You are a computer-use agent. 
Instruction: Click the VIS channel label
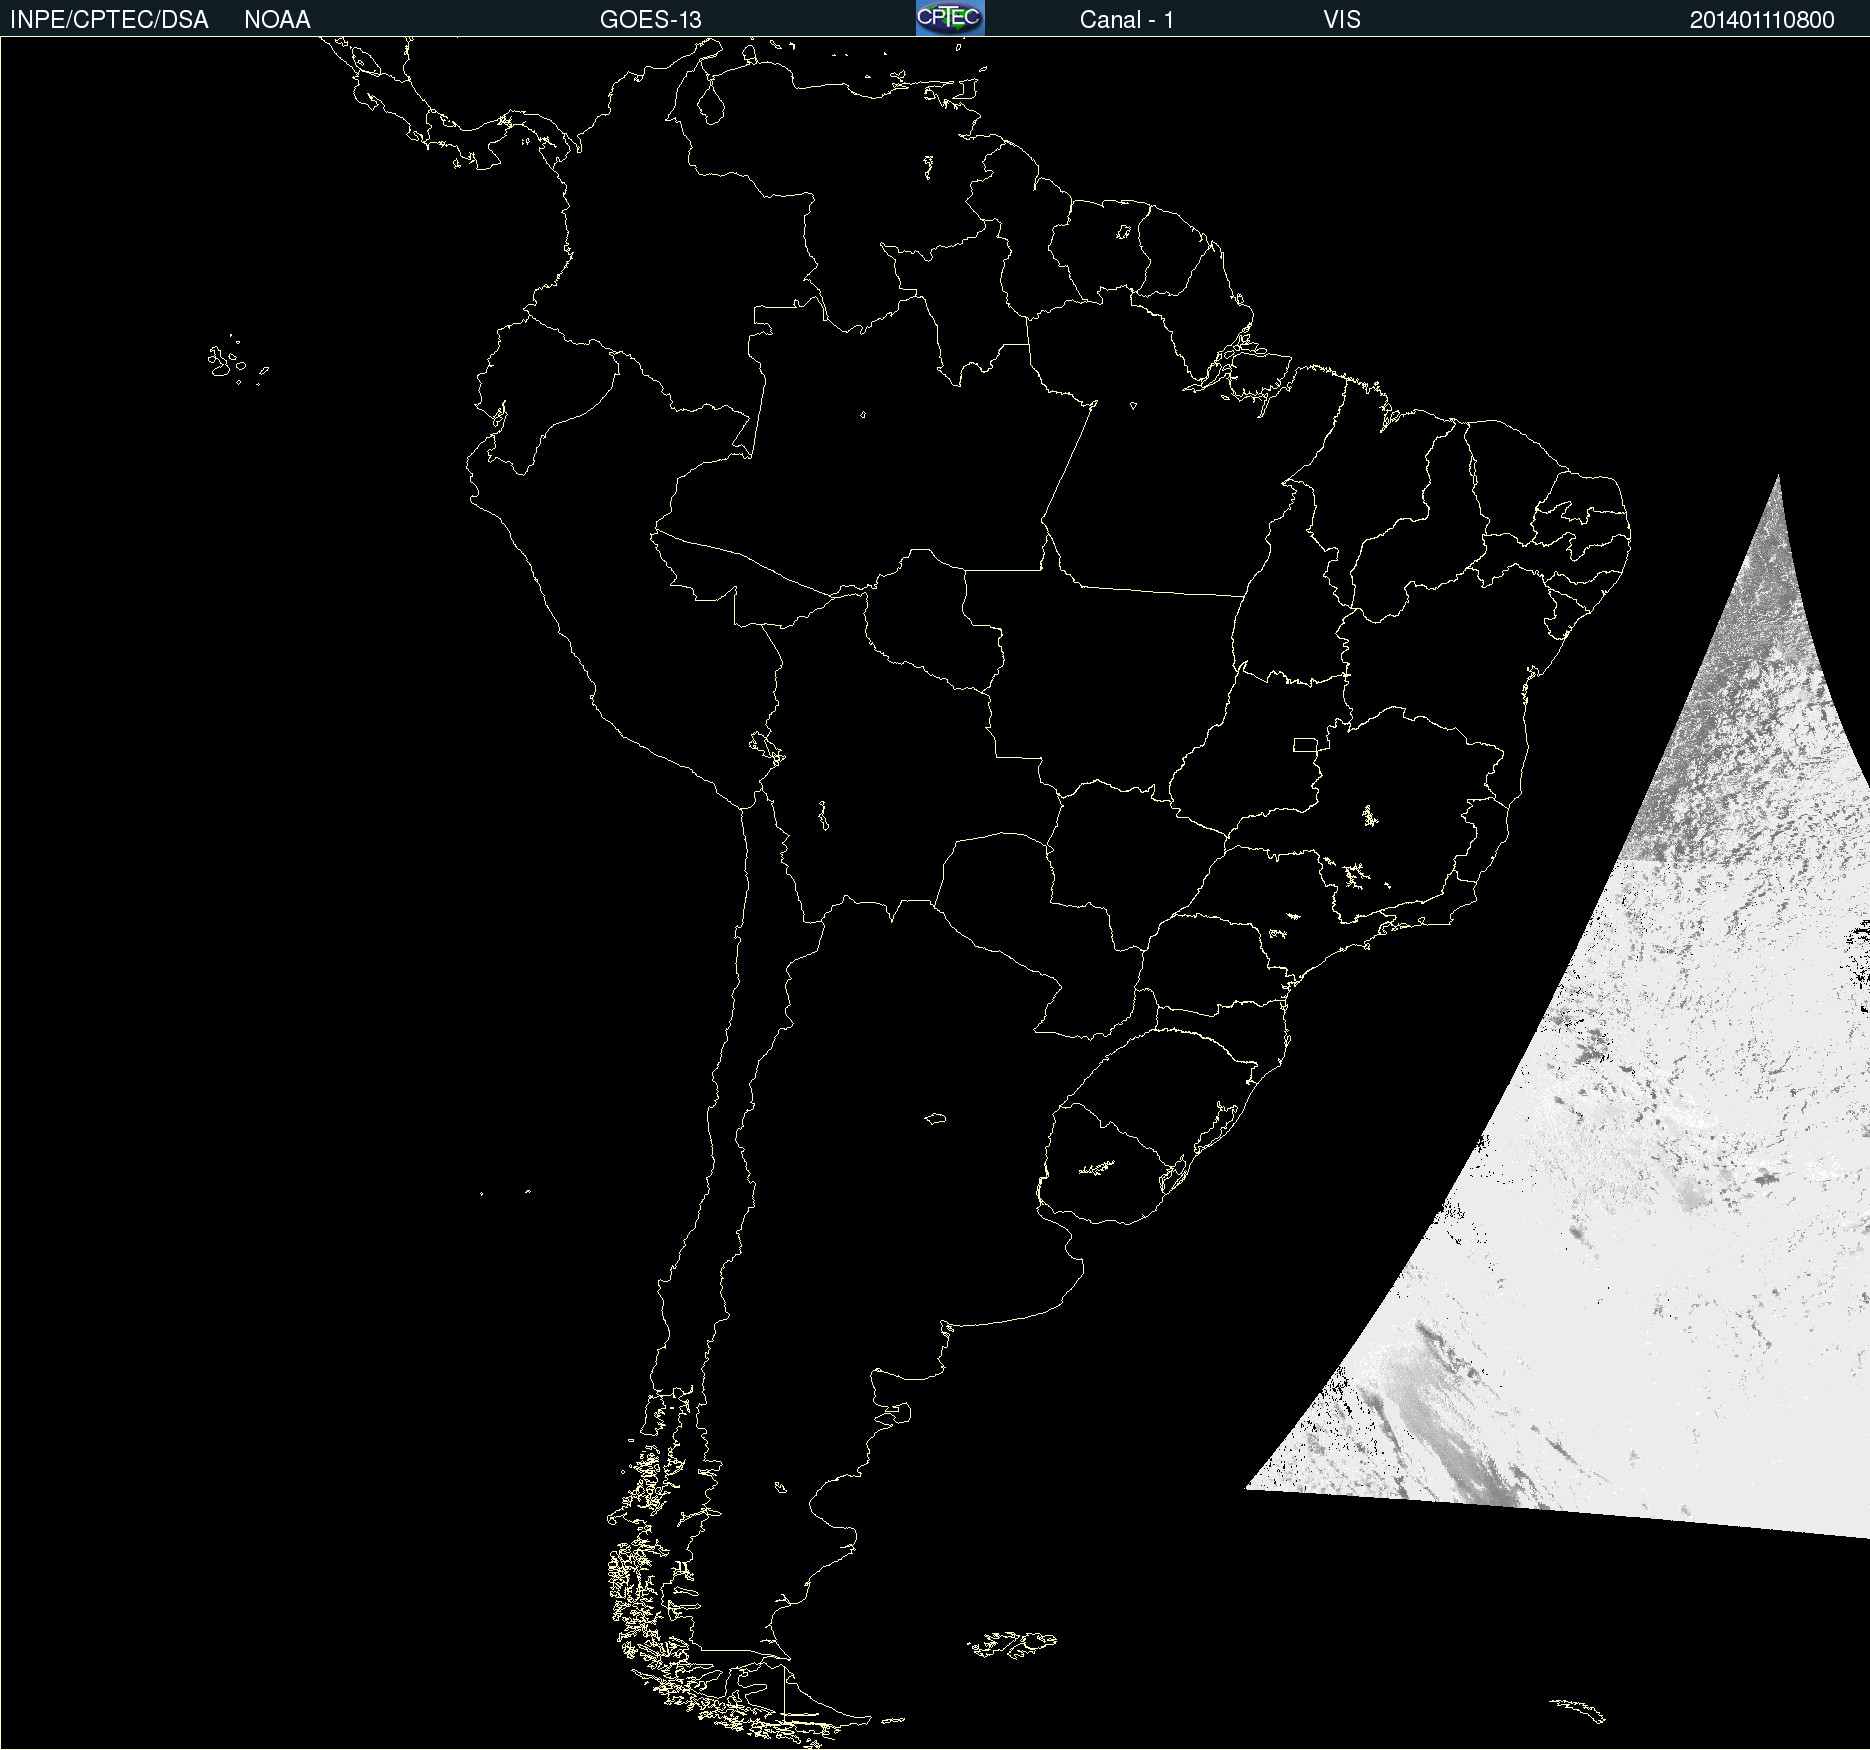1342,20
